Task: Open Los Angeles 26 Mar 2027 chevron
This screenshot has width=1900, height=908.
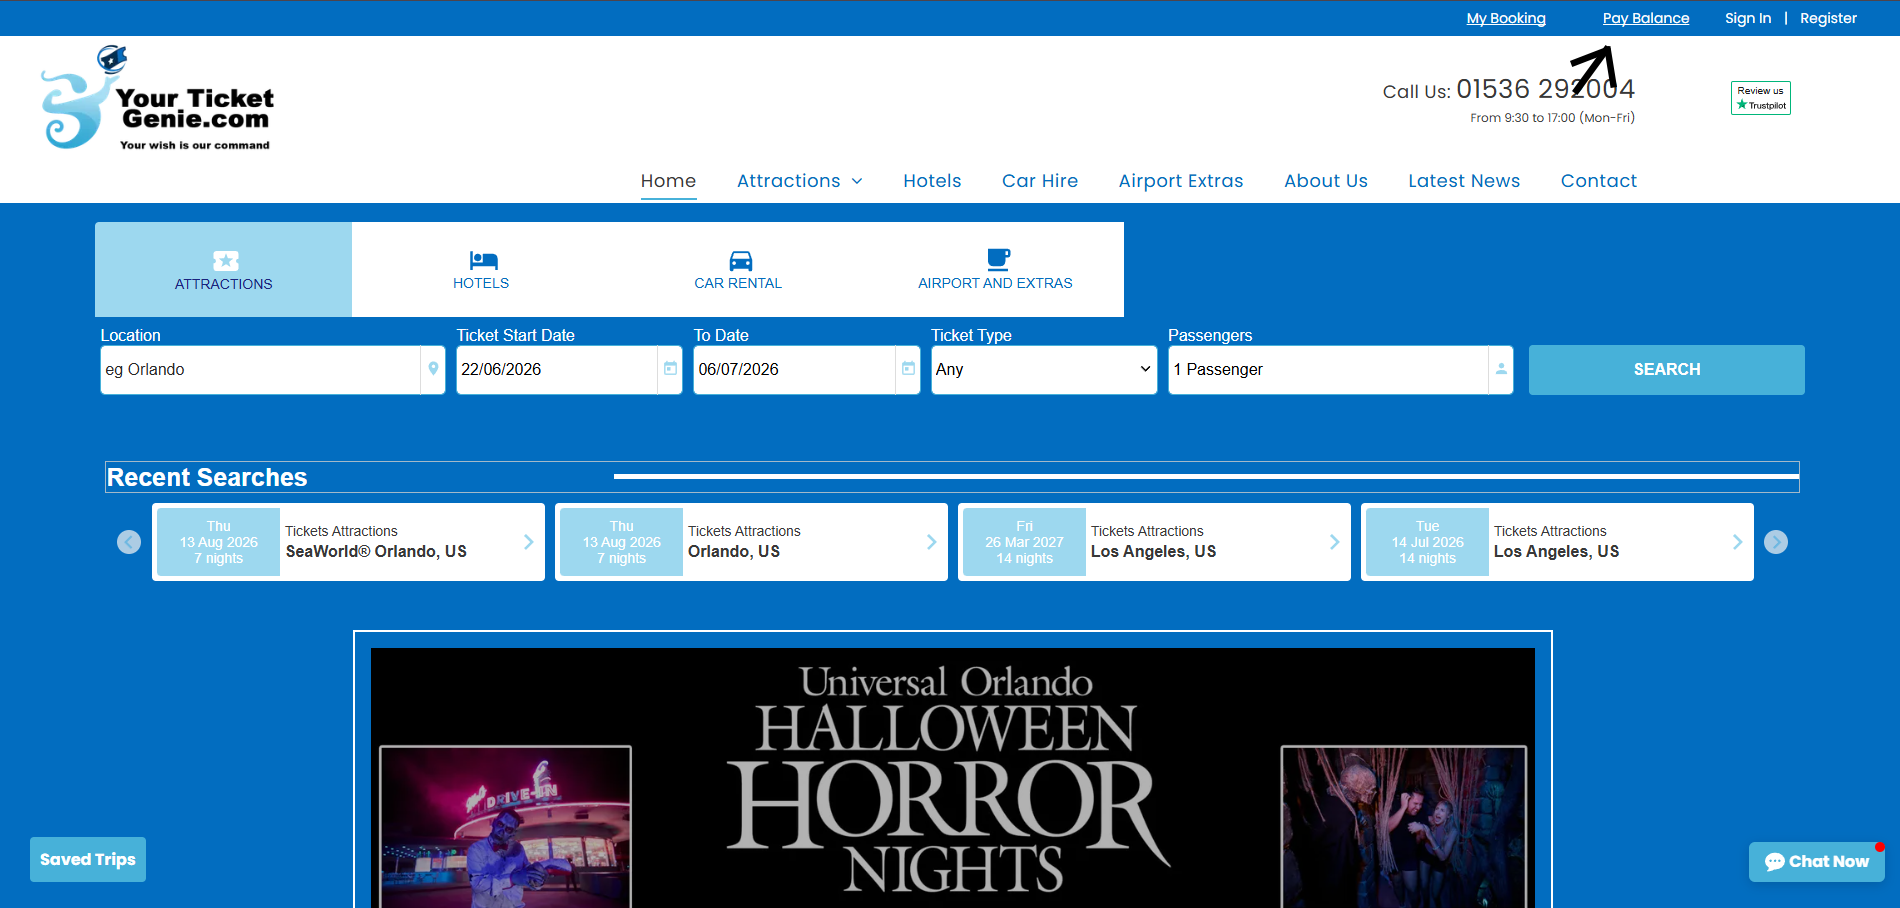Action: point(1334,542)
